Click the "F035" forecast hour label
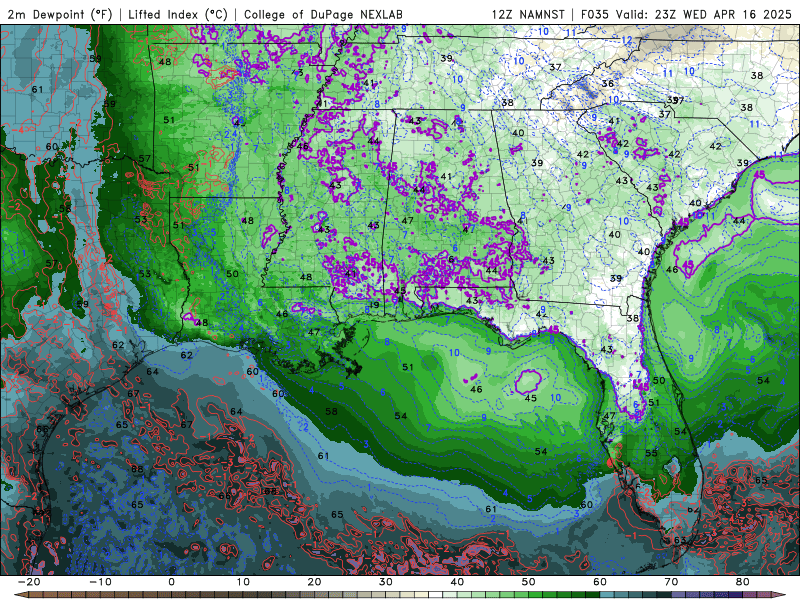This screenshot has height=600, width=800. [x=595, y=14]
